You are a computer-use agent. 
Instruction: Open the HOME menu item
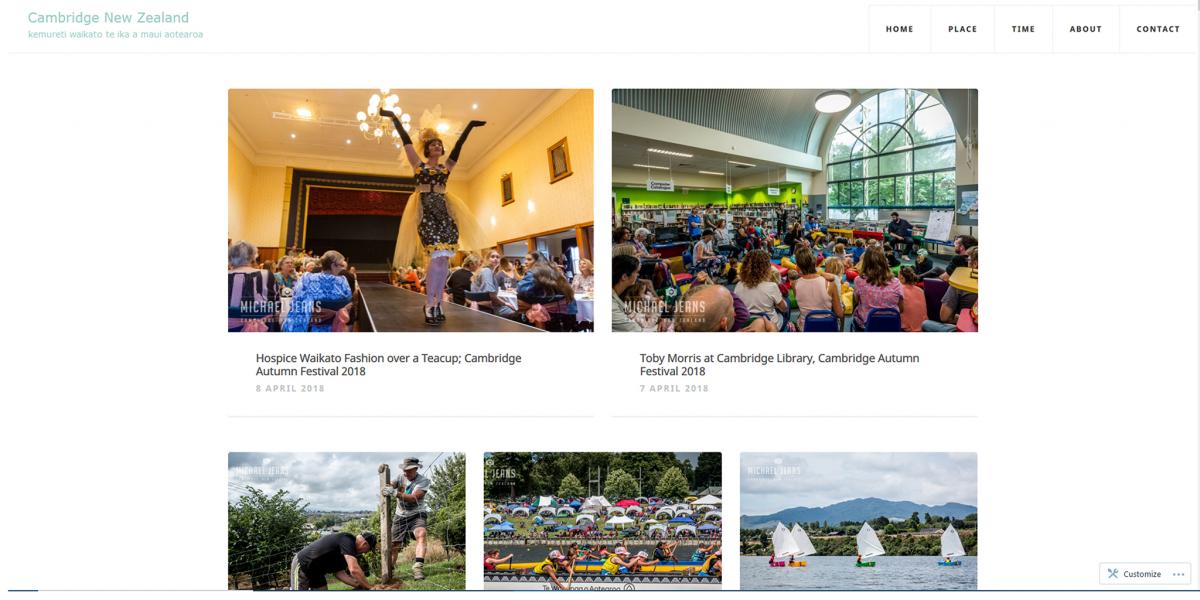point(900,29)
